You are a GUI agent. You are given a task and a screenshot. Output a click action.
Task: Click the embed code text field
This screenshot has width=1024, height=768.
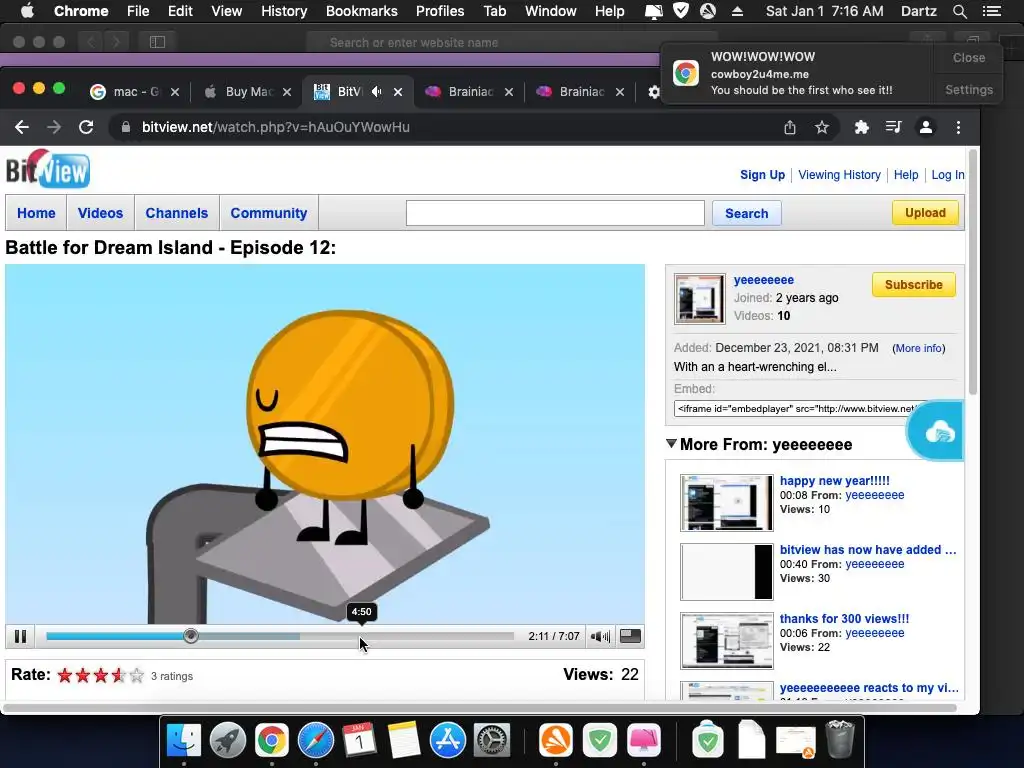click(799, 408)
